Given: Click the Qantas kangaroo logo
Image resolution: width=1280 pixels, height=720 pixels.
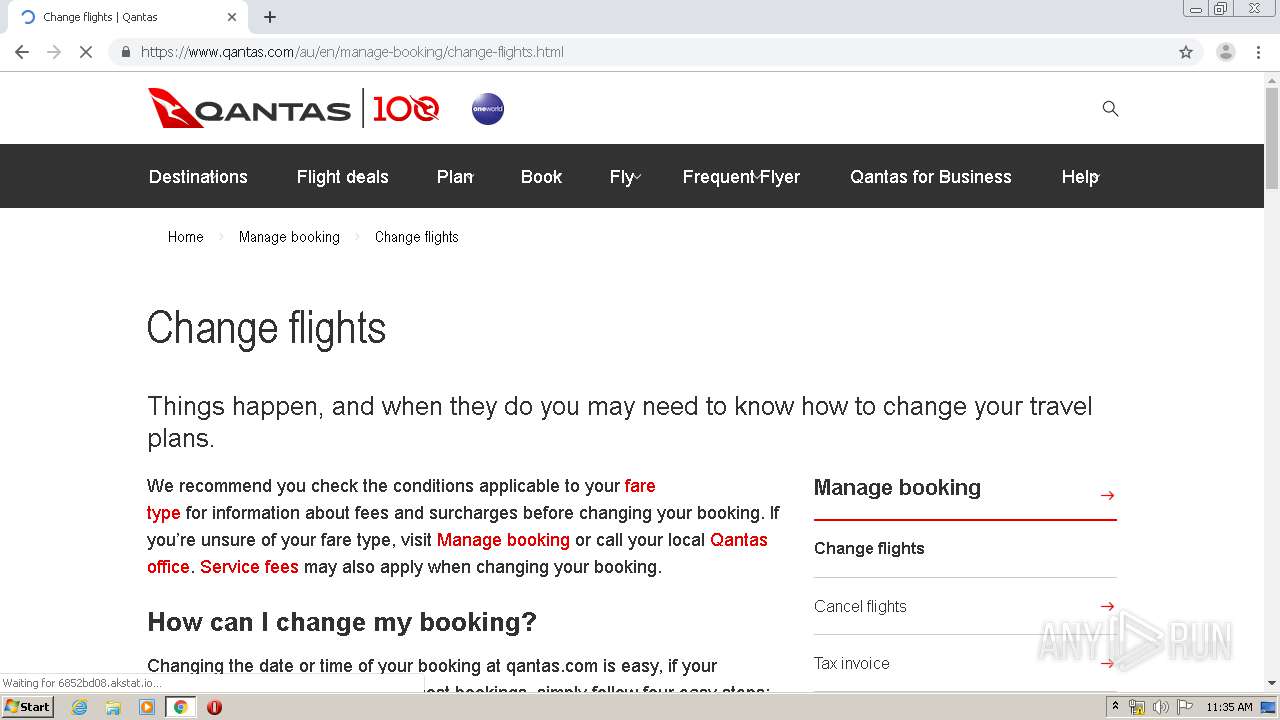Looking at the screenshot, I should click(x=249, y=108).
